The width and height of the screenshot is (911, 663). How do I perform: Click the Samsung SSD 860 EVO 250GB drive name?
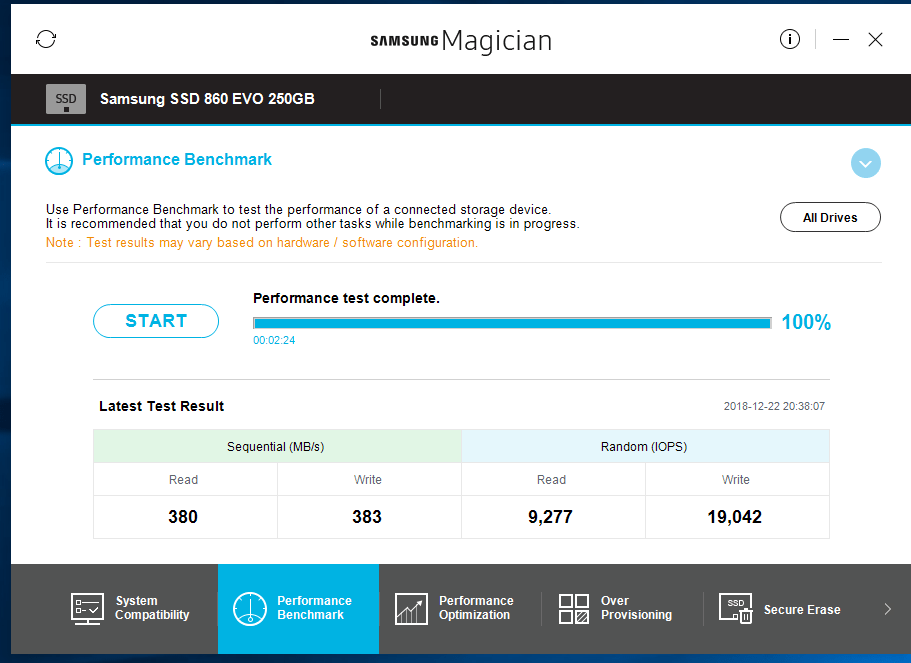point(207,99)
